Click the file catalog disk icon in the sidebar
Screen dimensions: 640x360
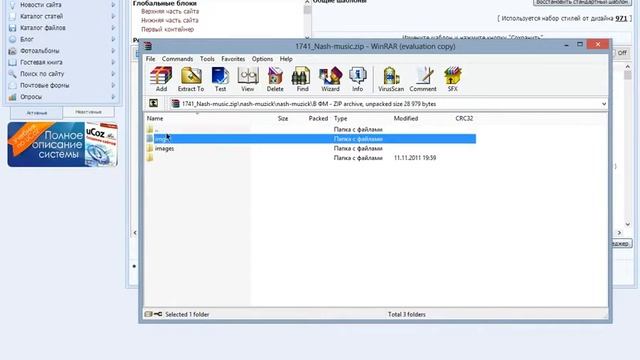[x=13, y=28]
